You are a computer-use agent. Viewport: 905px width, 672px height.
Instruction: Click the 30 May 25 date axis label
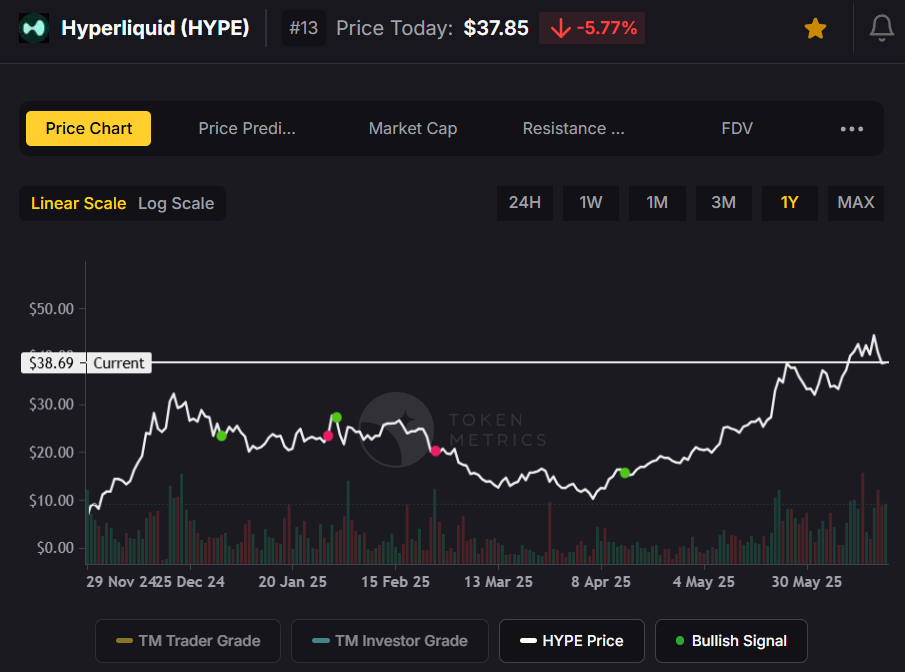(x=806, y=581)
